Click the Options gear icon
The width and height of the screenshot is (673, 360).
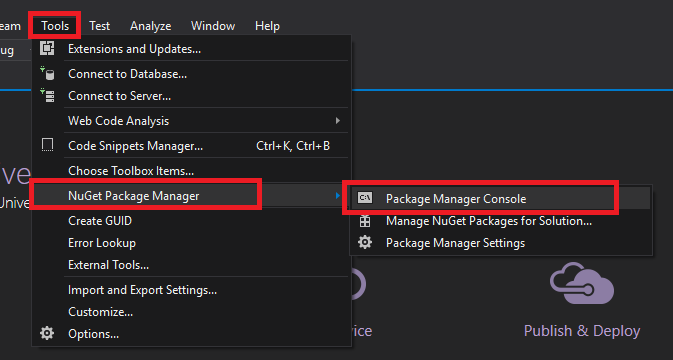pos(47,333)
